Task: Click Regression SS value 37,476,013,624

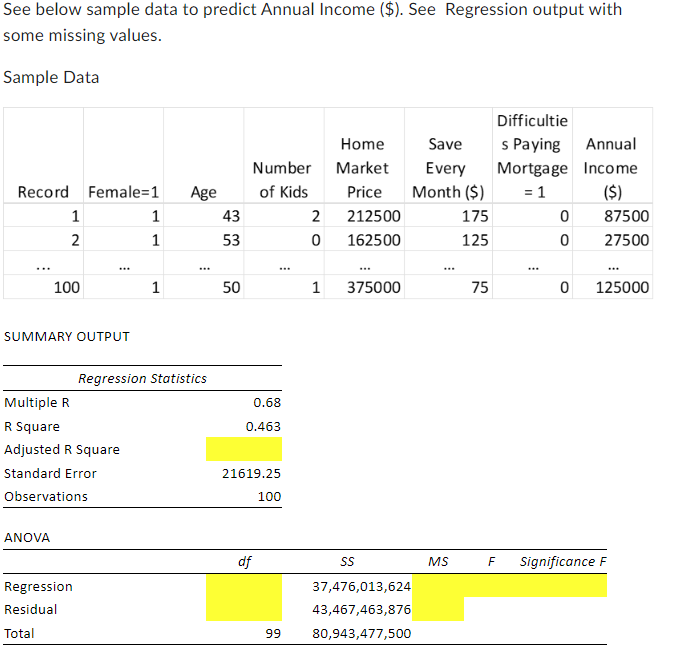Action: click(x=361, y=587)
